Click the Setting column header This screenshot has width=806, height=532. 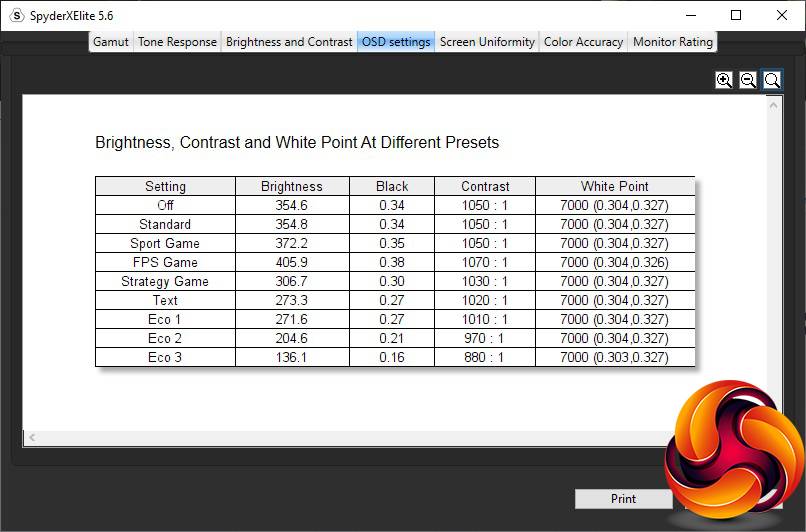pyautogui.click(x=166, y=186)
